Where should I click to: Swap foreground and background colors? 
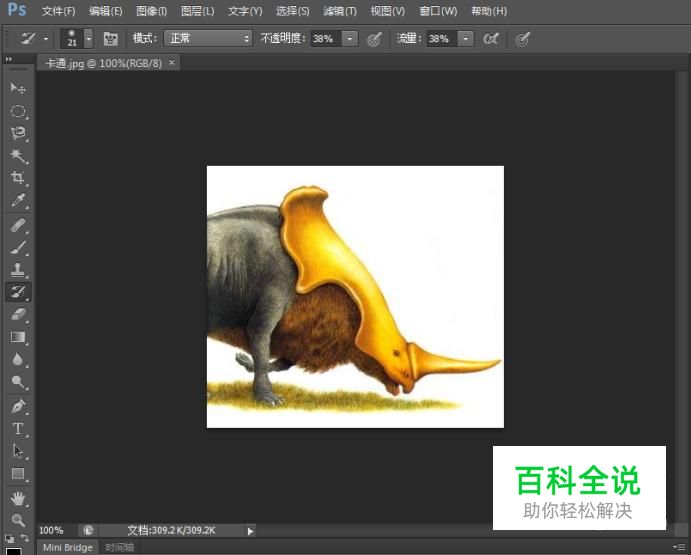tap(25, 538)
